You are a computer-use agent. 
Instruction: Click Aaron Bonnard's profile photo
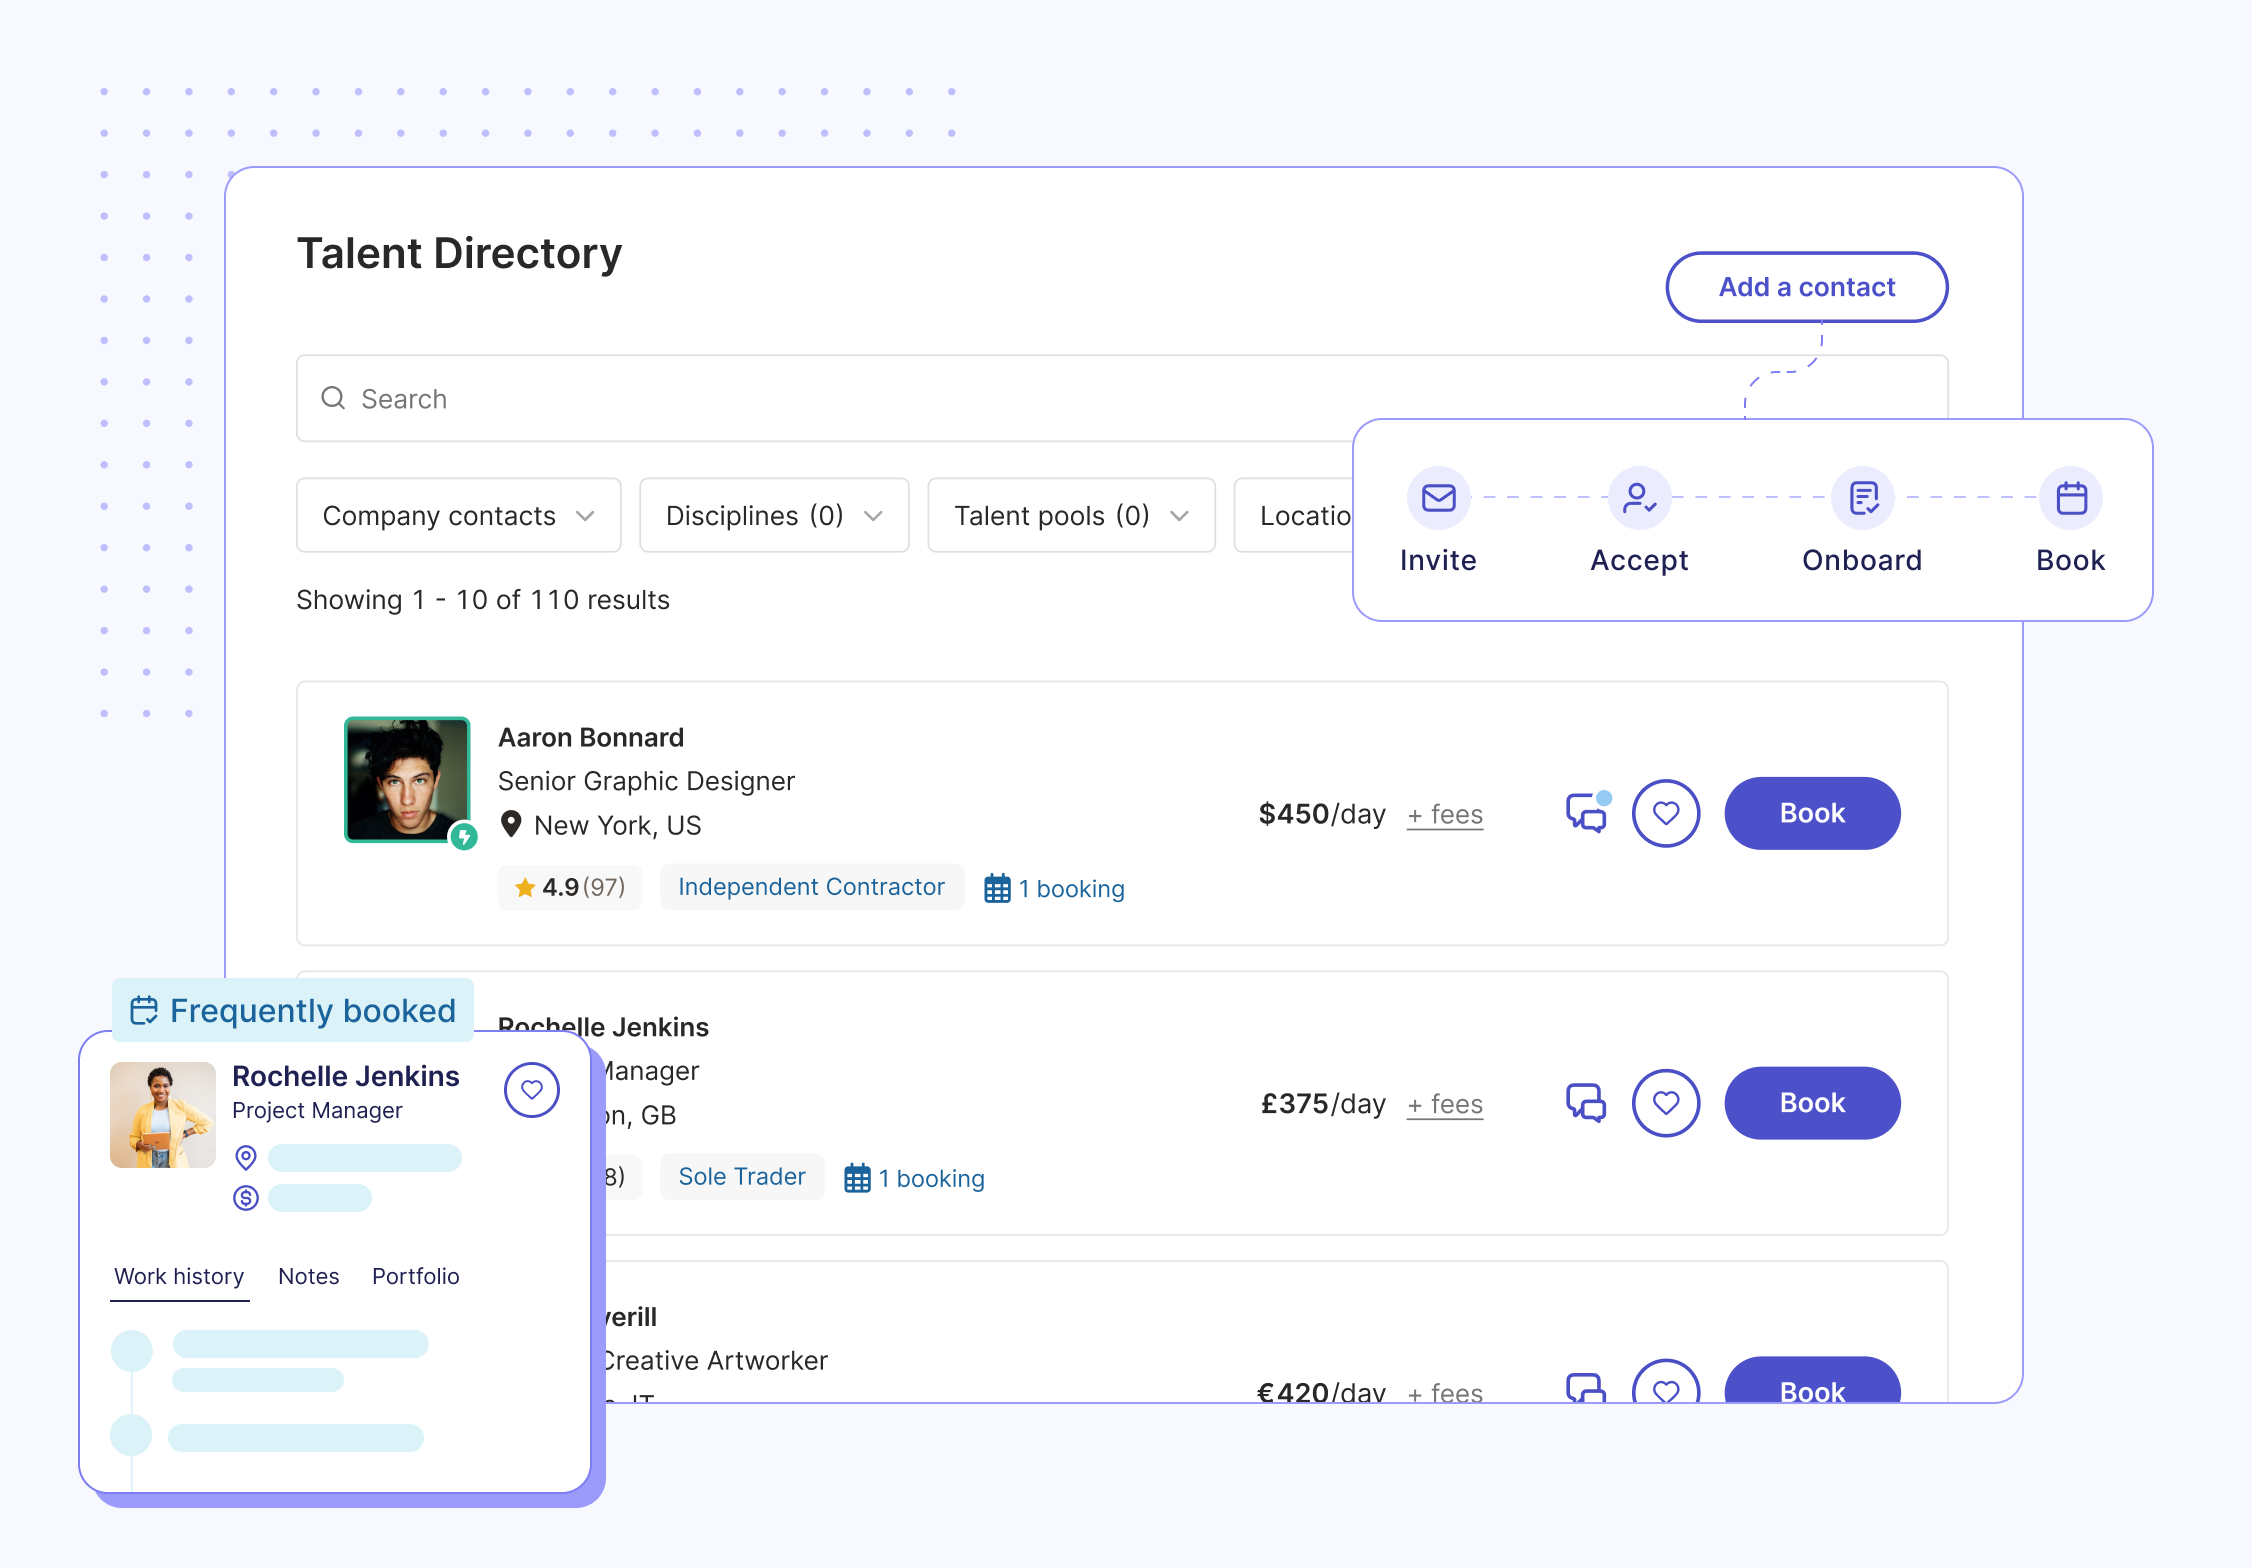407,780
